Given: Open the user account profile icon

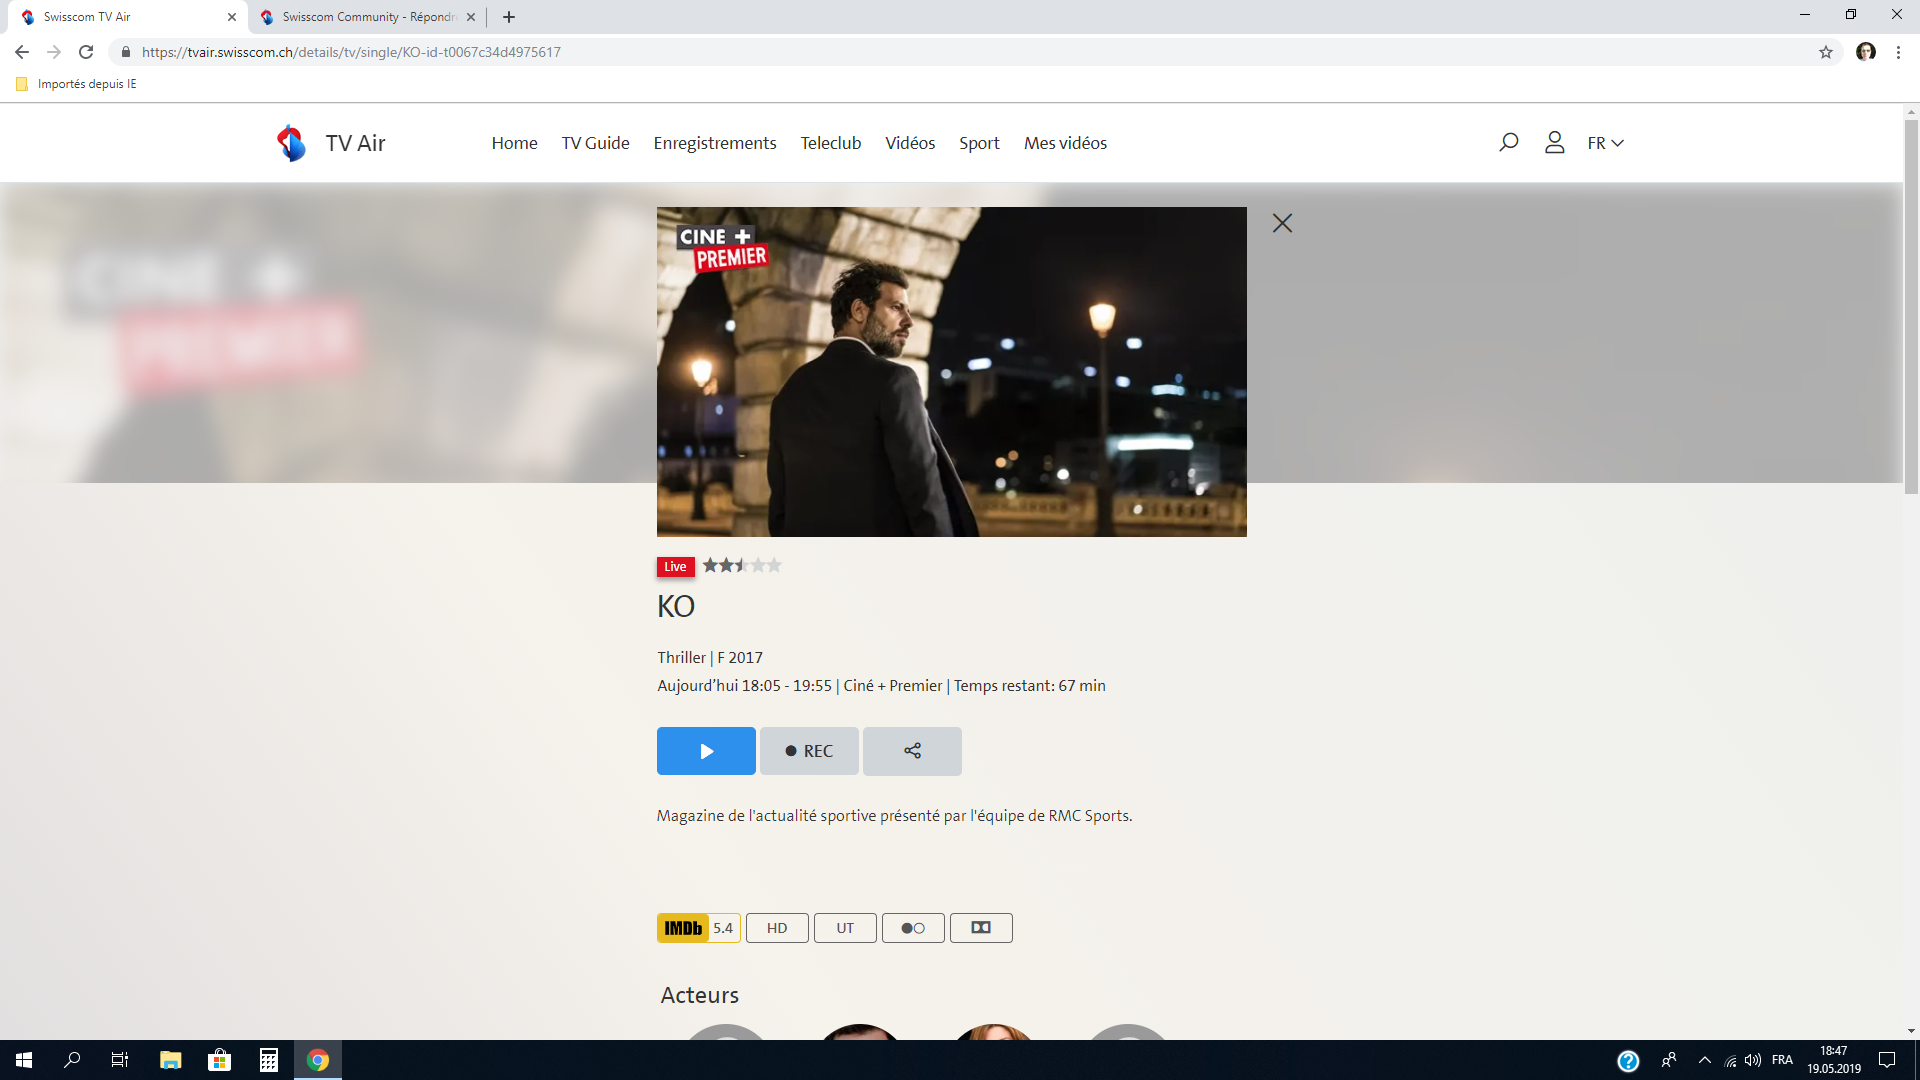Looking at the screenshot, I should tap(1554, 143).
